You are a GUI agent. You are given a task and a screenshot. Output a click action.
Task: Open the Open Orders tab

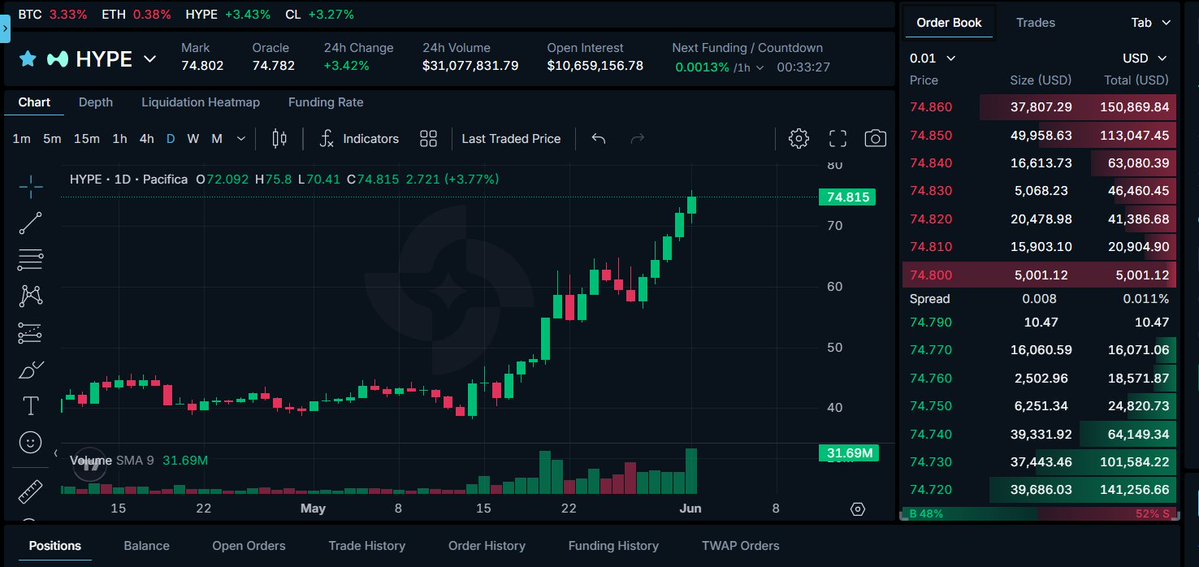pos(249,546)
